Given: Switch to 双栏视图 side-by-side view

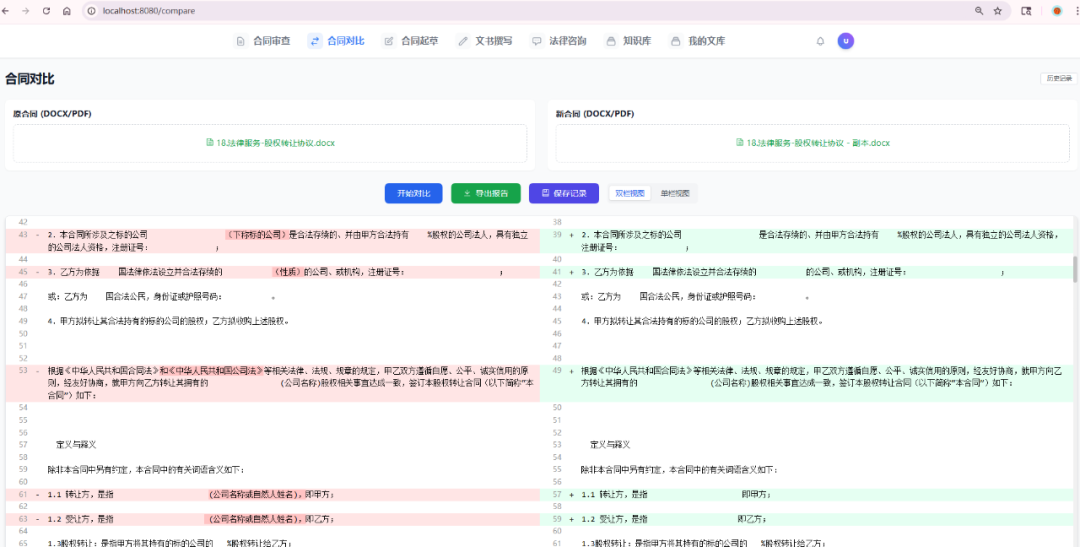Looking at the screenshot, I should (630, 193).
